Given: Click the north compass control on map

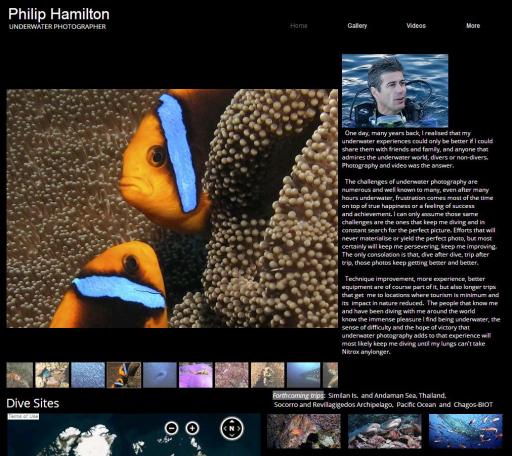Looking at the screenshot, I should pyautogui.click(x=232, y=428).
